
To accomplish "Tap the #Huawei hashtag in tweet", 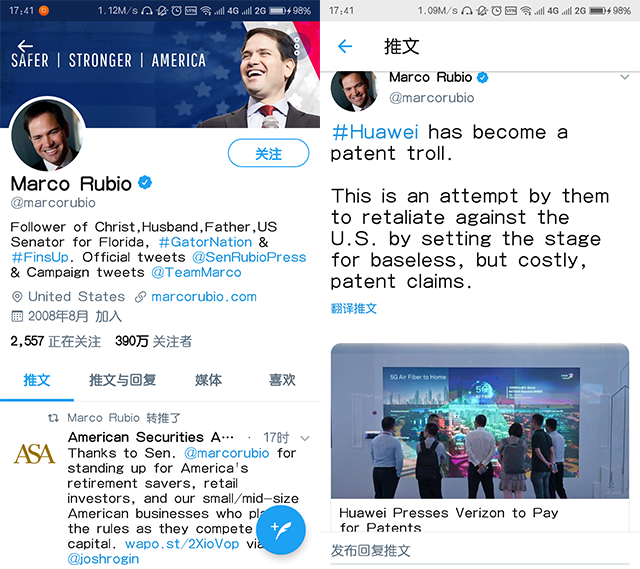I will (375, 132).
